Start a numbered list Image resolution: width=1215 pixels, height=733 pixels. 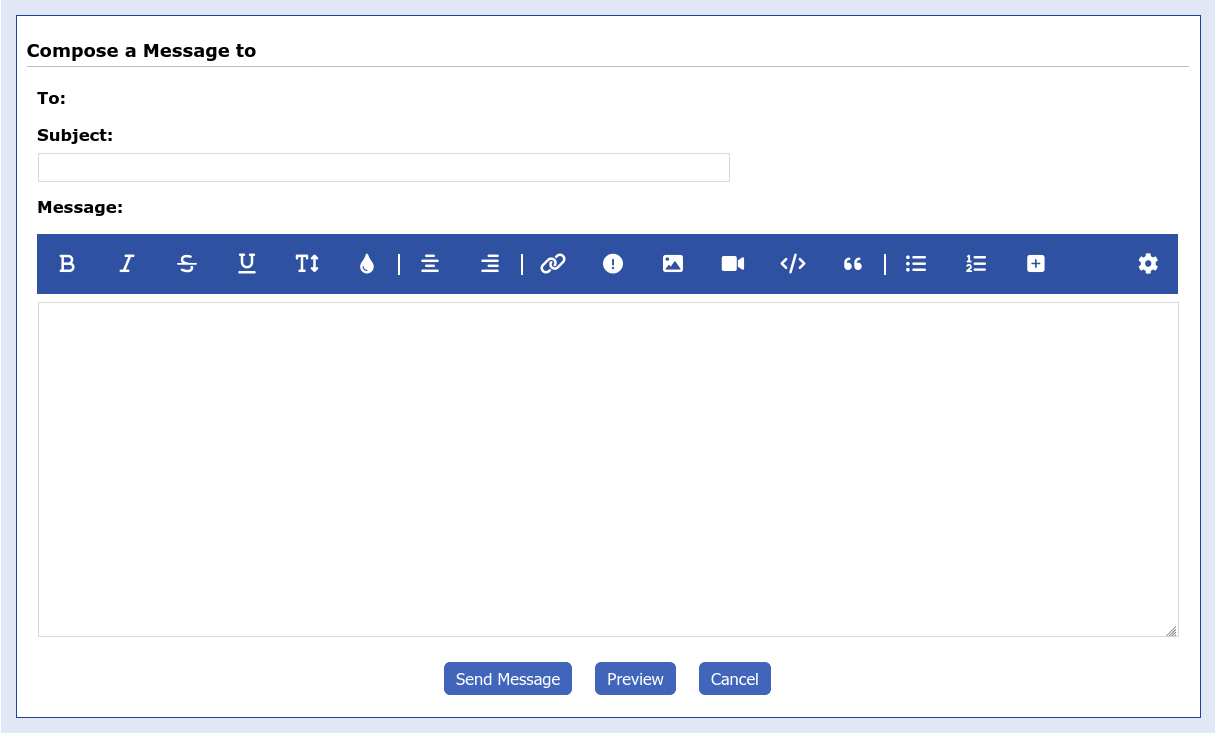[976, 264]
